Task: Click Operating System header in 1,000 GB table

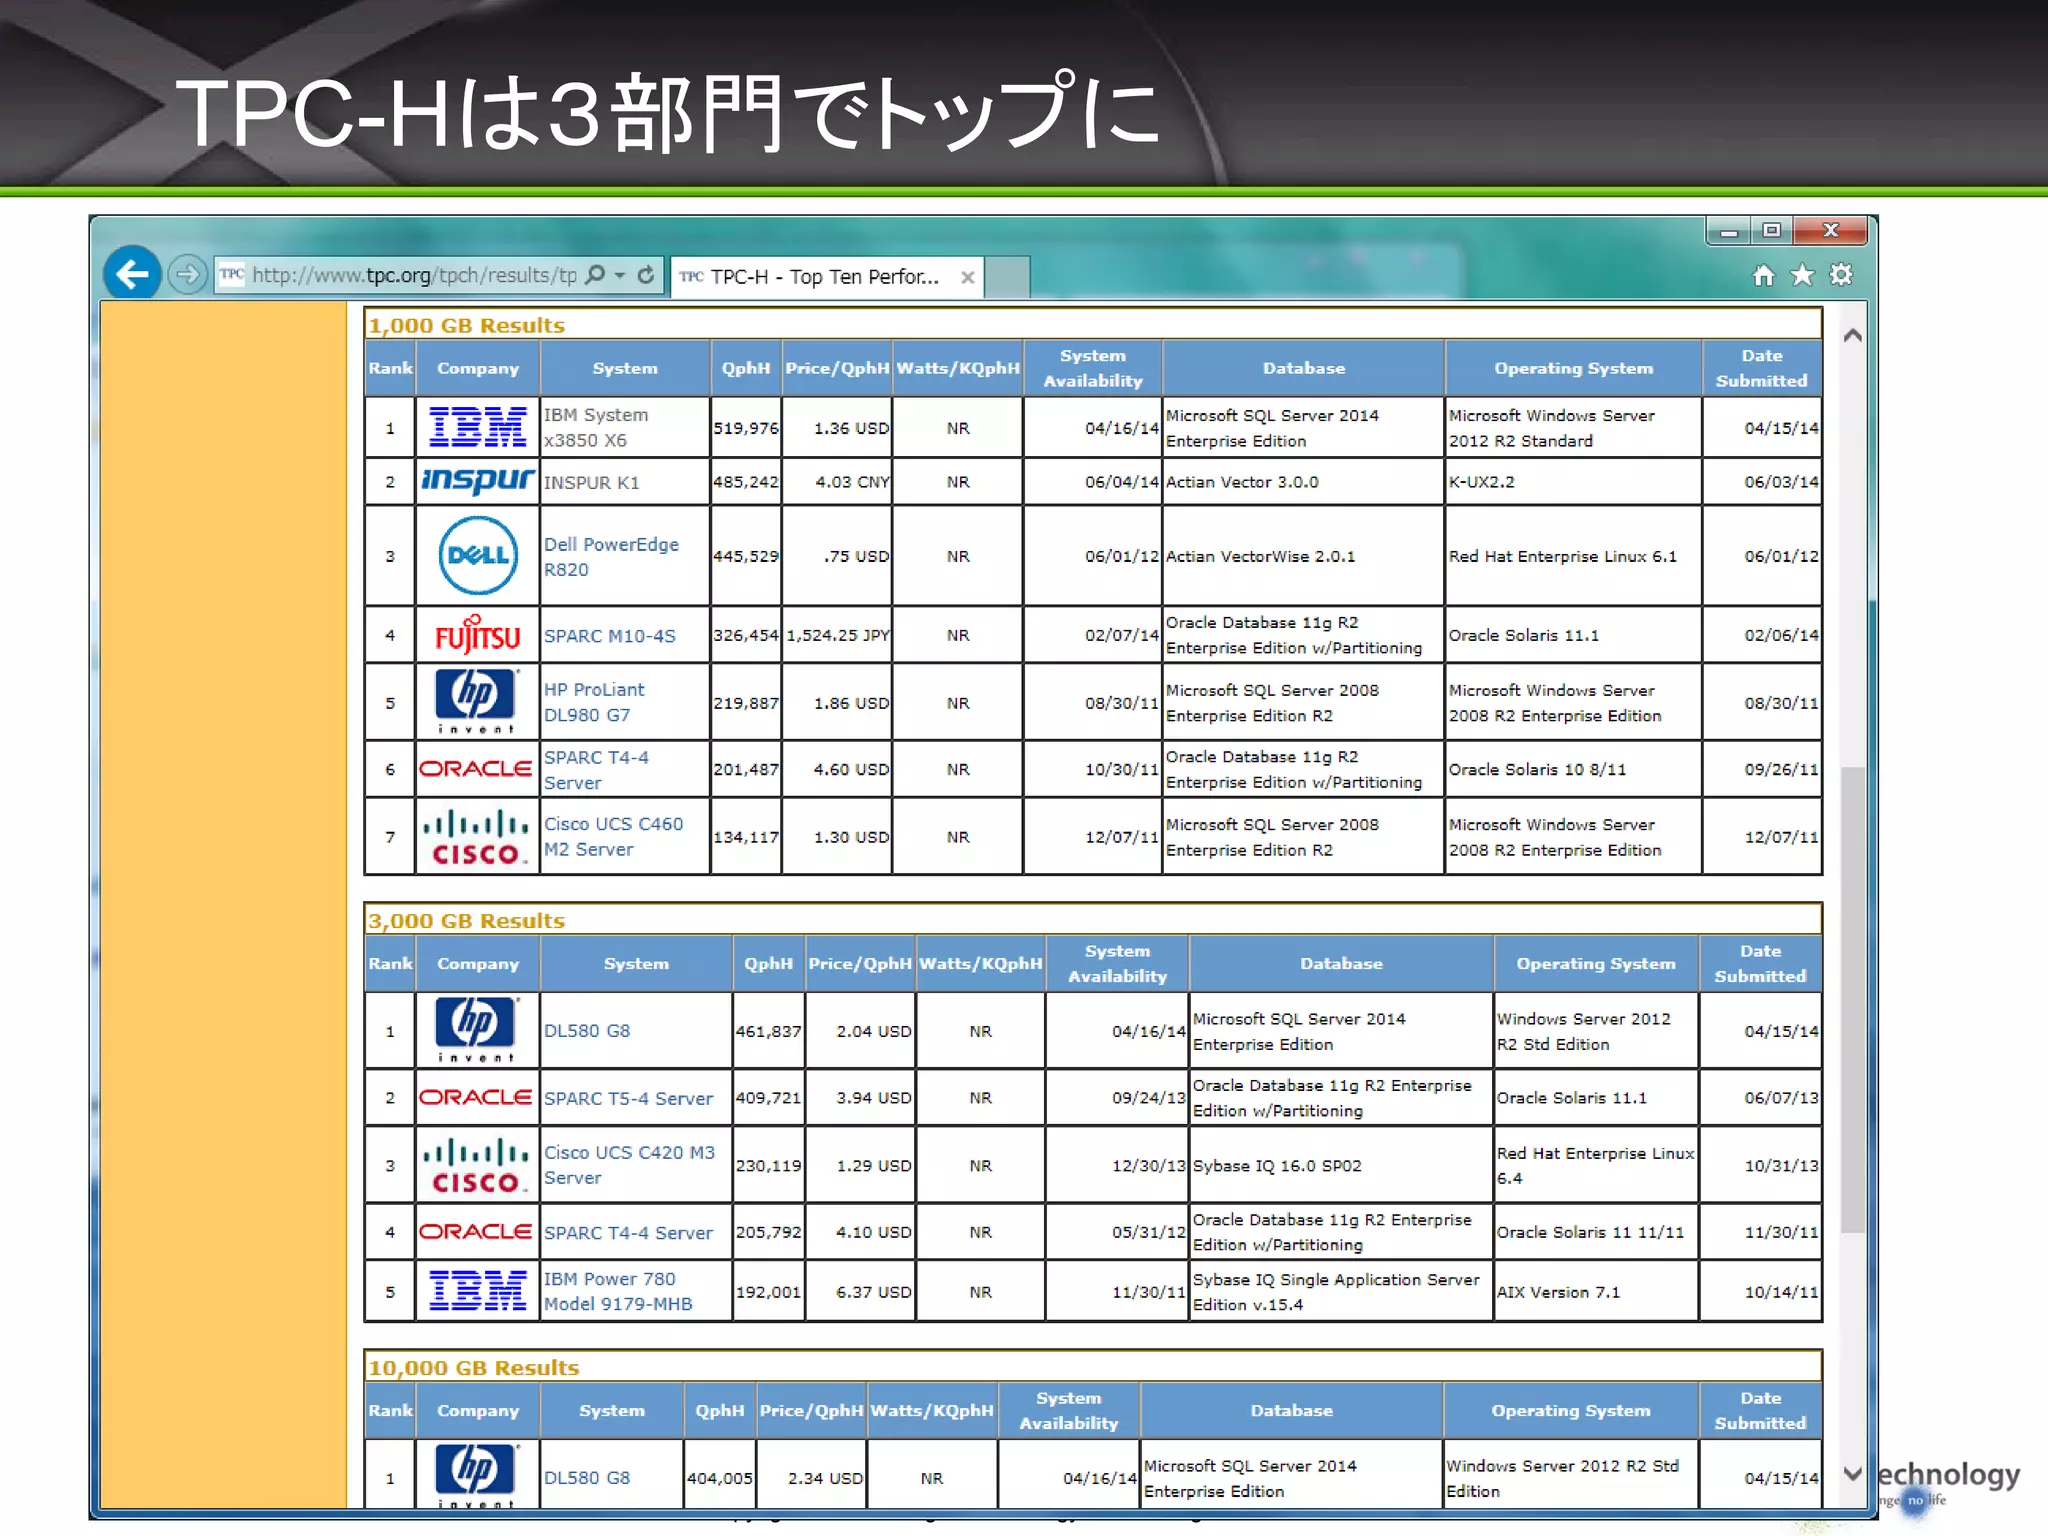Action: 1573,368
